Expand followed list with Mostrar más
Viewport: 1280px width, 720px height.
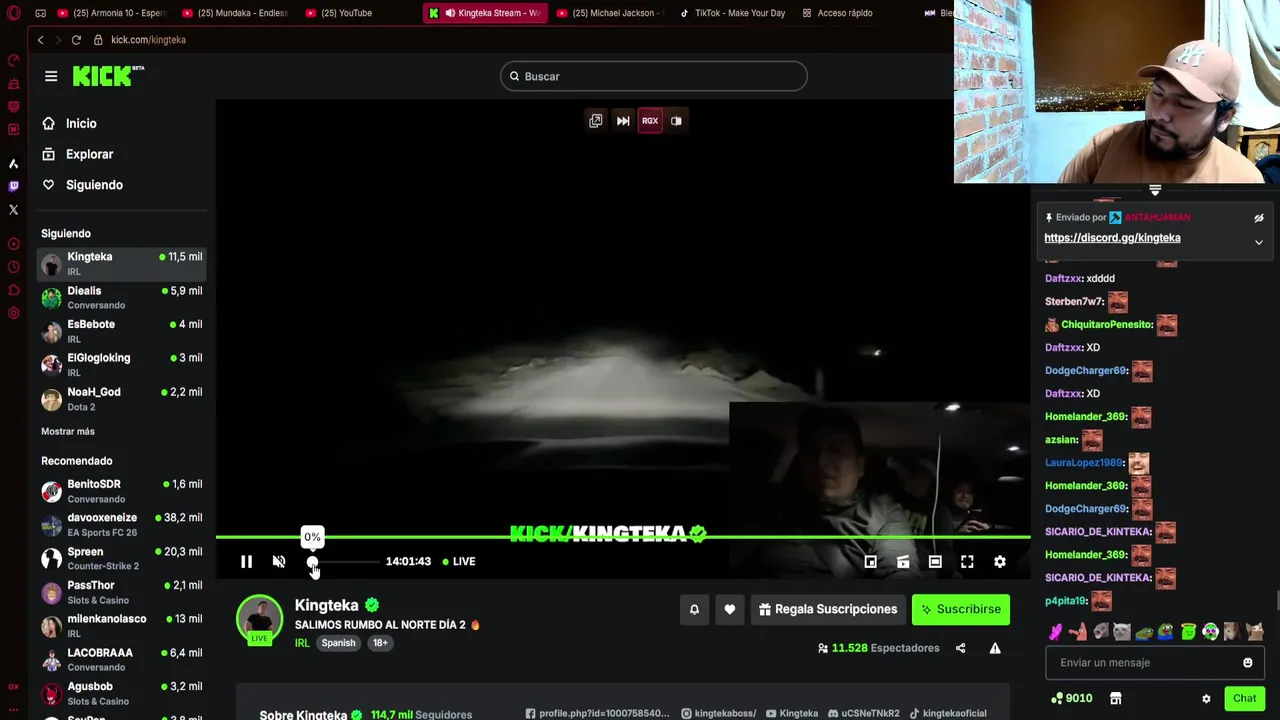tap(68, 432)
